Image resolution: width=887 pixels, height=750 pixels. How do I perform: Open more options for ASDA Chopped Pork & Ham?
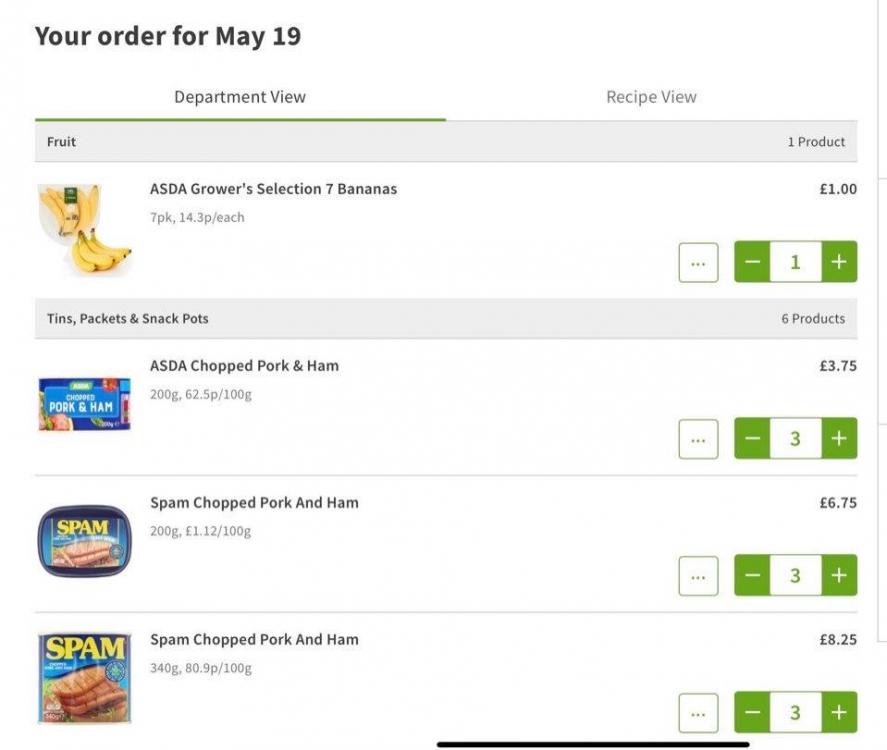pyautogui.click(x=698, y=439)
